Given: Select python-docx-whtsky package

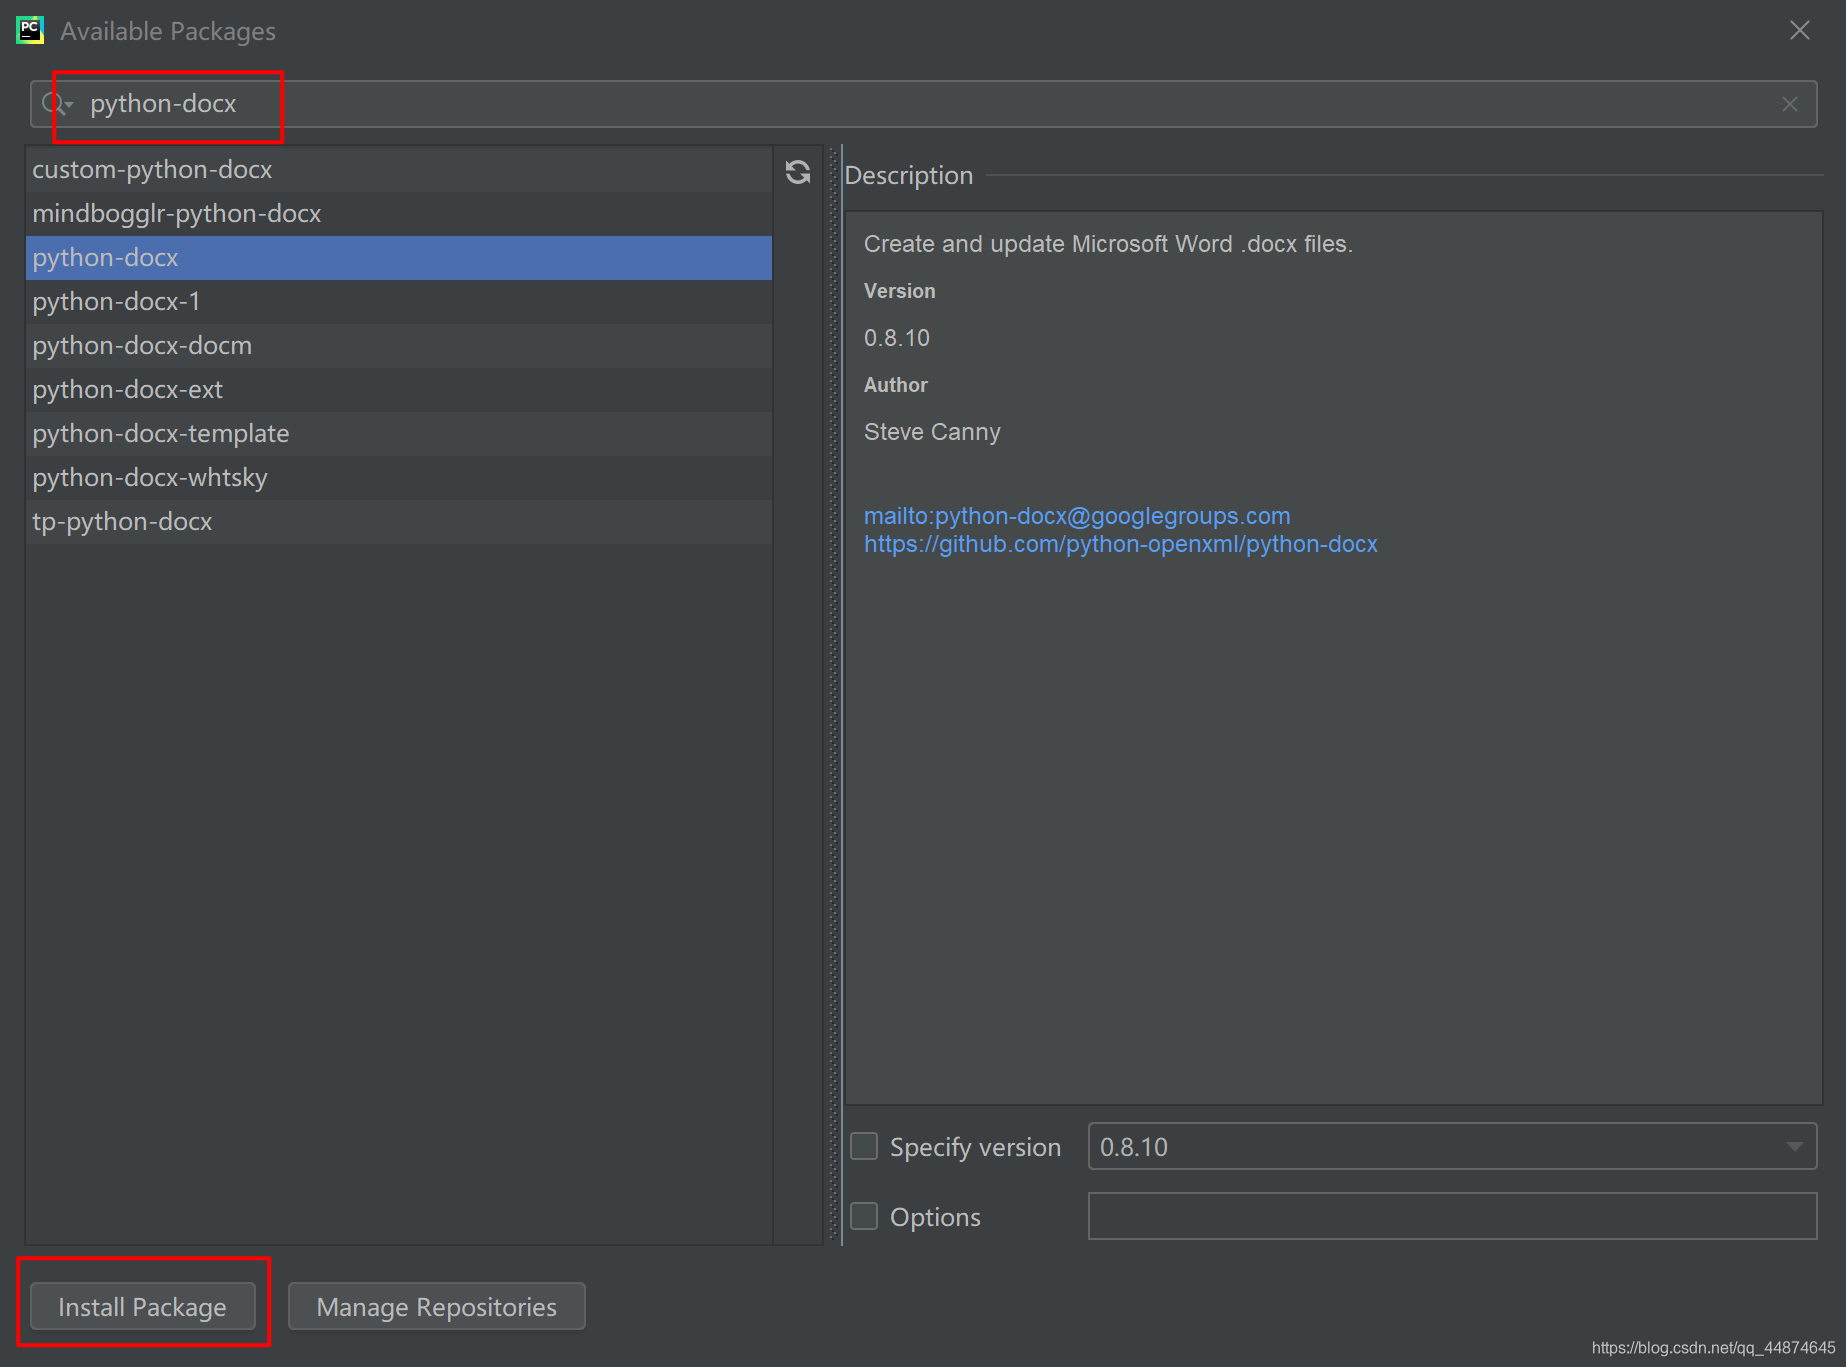Looking at the screenshot, I should point(398,478).
